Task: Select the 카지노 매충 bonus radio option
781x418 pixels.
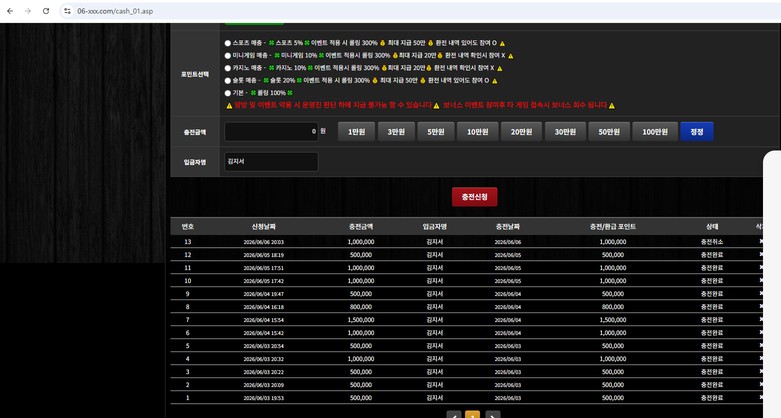Action: coord(228,68)
